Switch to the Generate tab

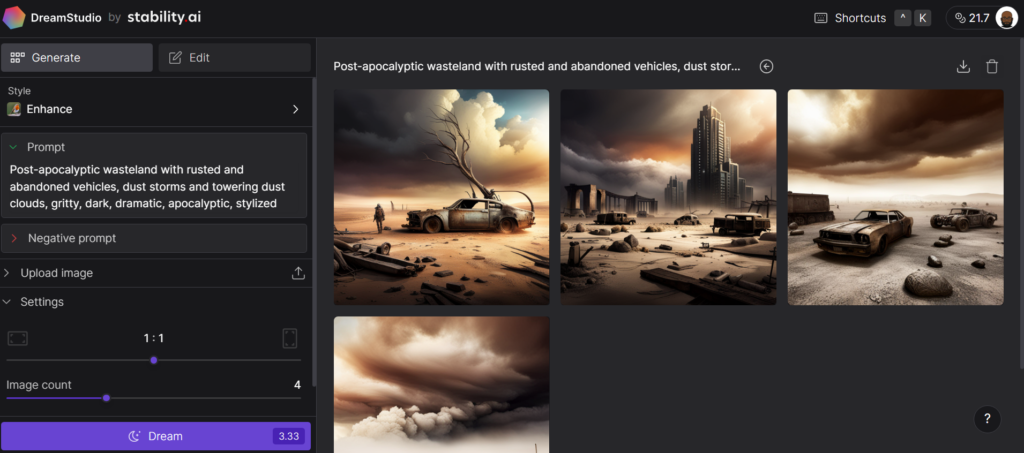click(x=77, y=58)
